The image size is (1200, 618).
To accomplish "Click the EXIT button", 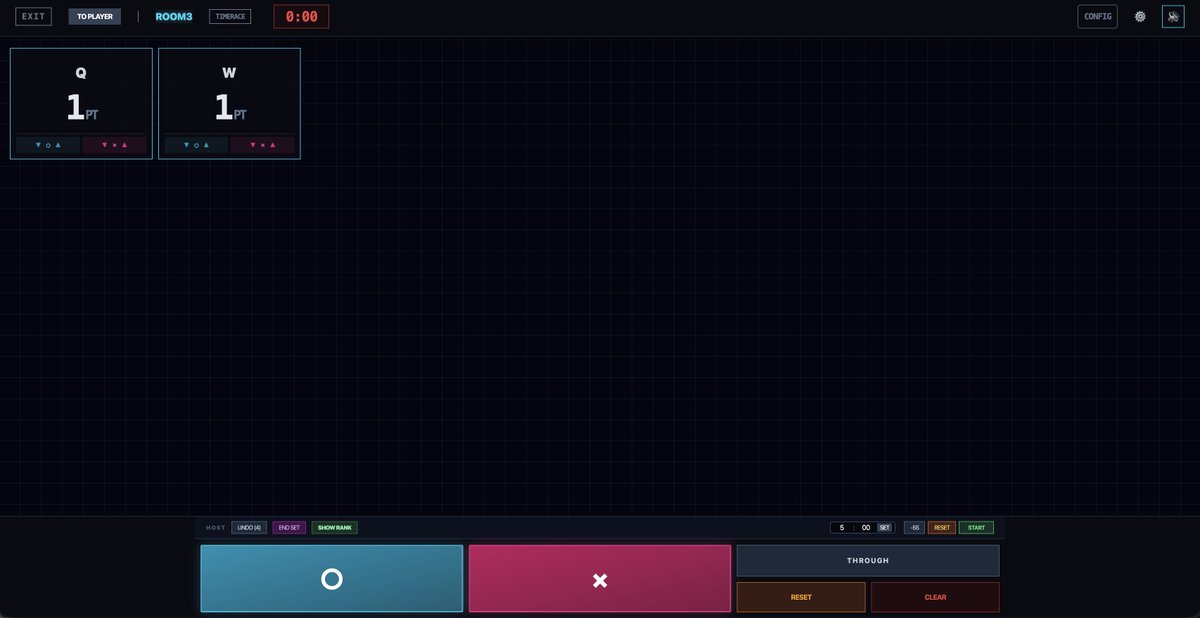I will tap(34, 16).
